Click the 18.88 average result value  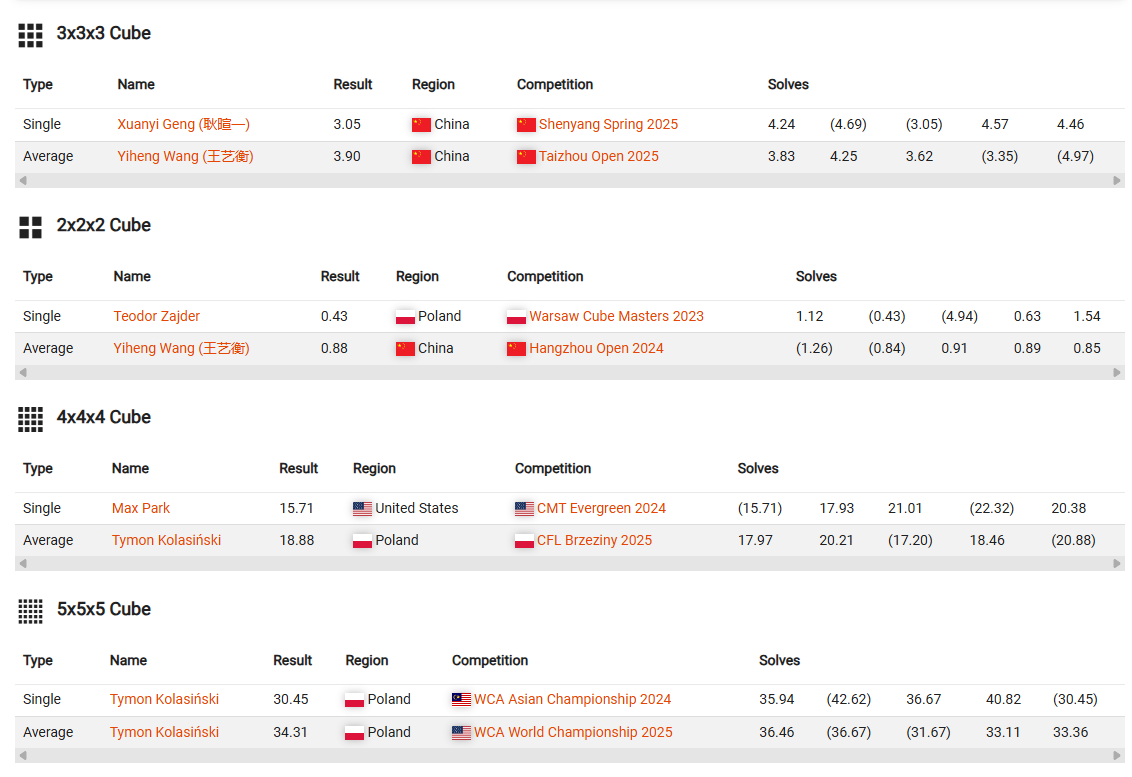[297, 540]
